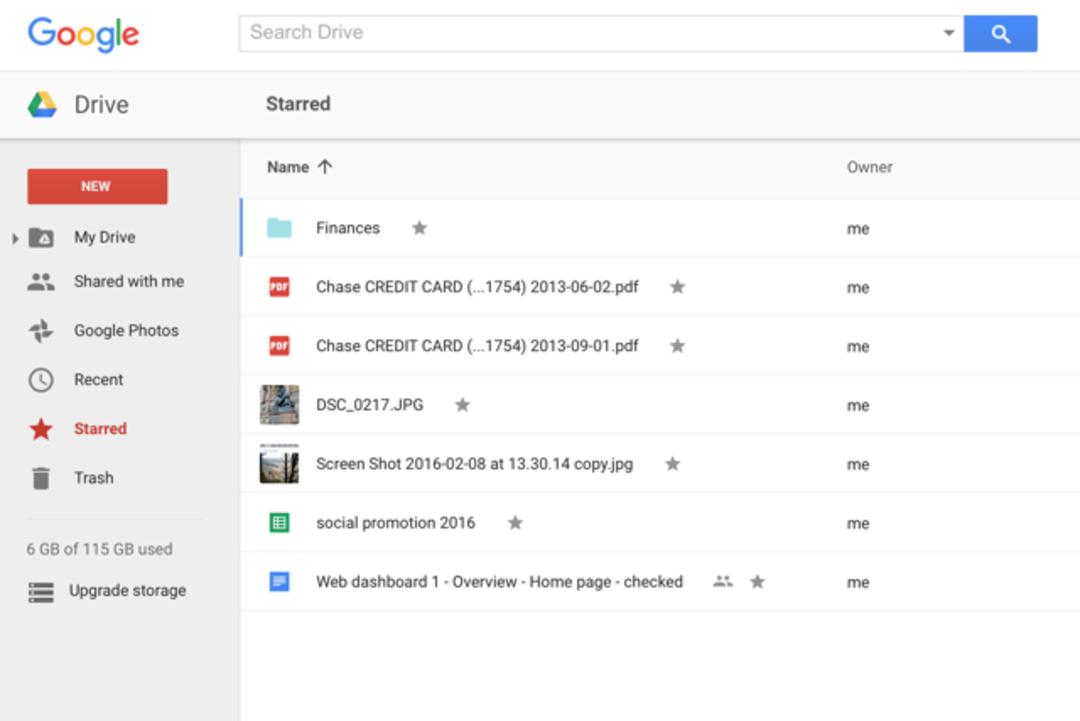Click the red NEW button
The image size is (1080, 721).
pos(97,186)
